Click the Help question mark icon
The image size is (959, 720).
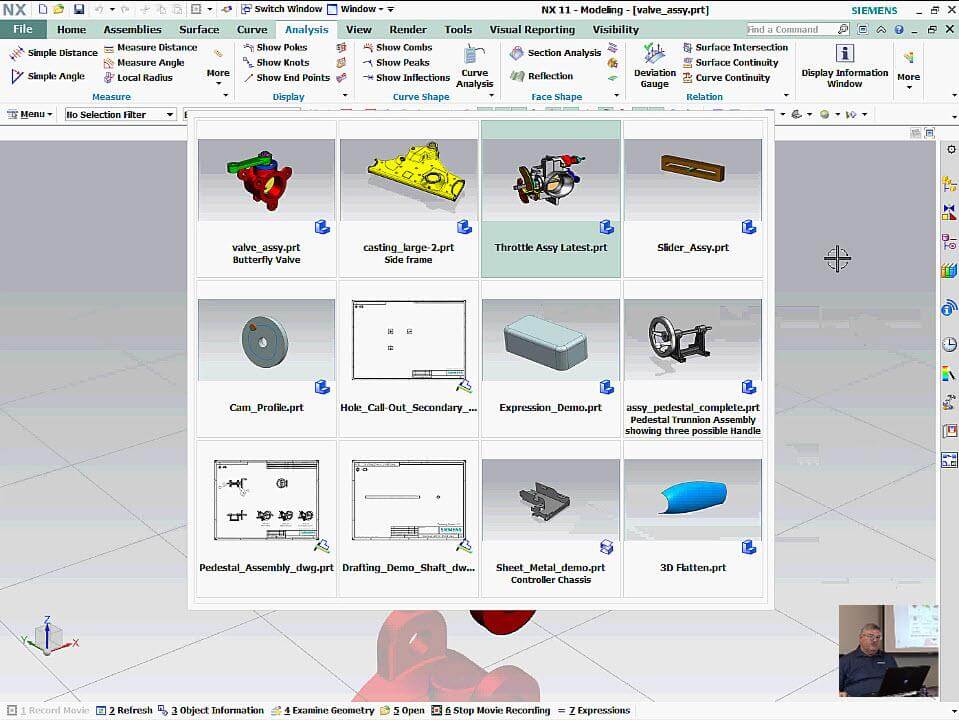point(898,29)
